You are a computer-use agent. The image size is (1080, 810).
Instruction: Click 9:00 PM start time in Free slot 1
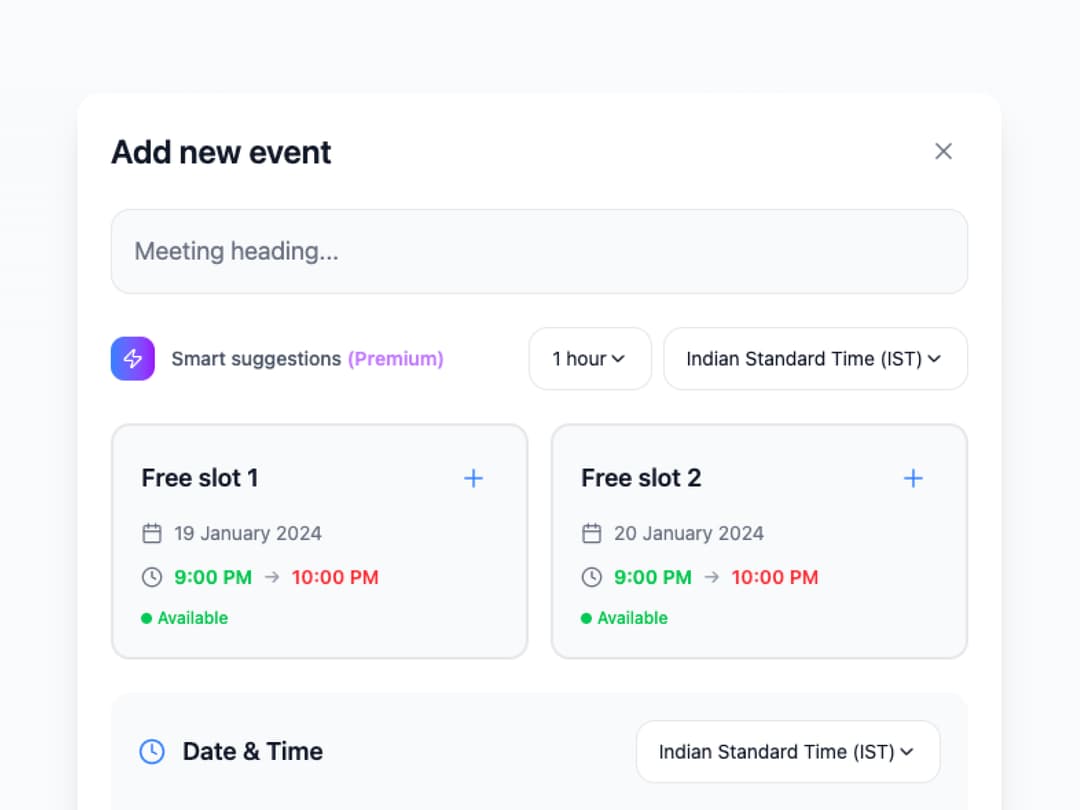point(213,577)
